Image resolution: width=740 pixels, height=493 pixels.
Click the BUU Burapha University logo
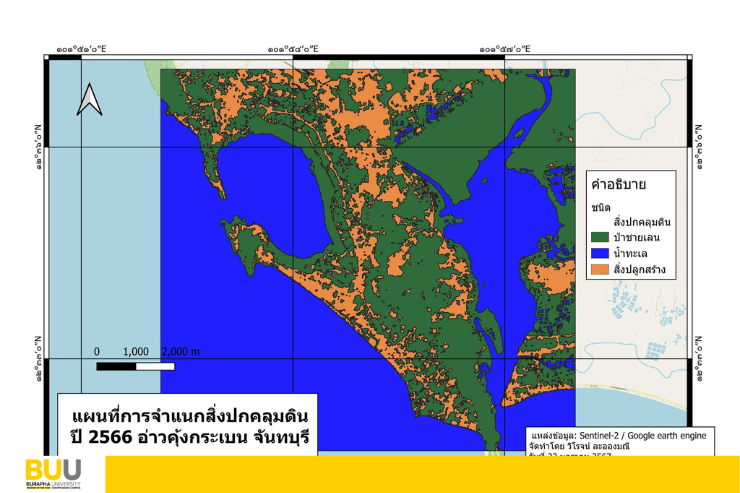pyautogui.click(x=53, y=473)
